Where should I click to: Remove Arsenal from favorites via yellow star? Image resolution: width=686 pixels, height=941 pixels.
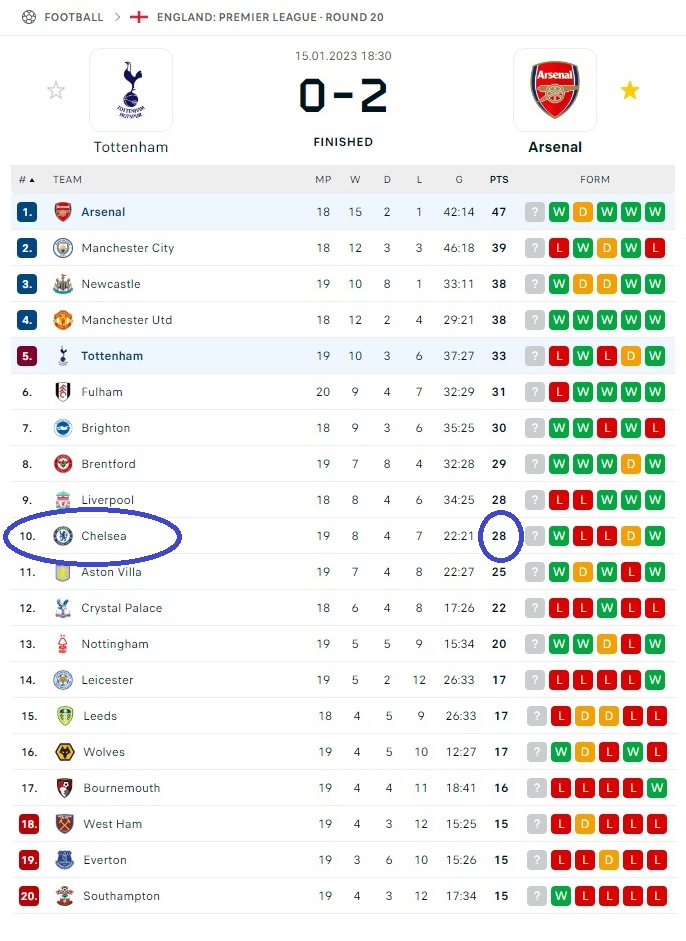(x=630, y=91)
